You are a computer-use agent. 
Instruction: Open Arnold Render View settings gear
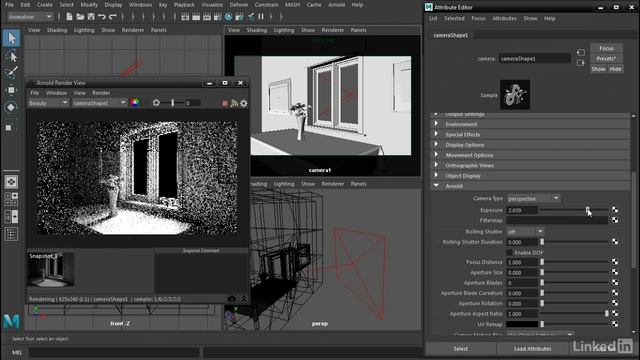tap(244, 104)
